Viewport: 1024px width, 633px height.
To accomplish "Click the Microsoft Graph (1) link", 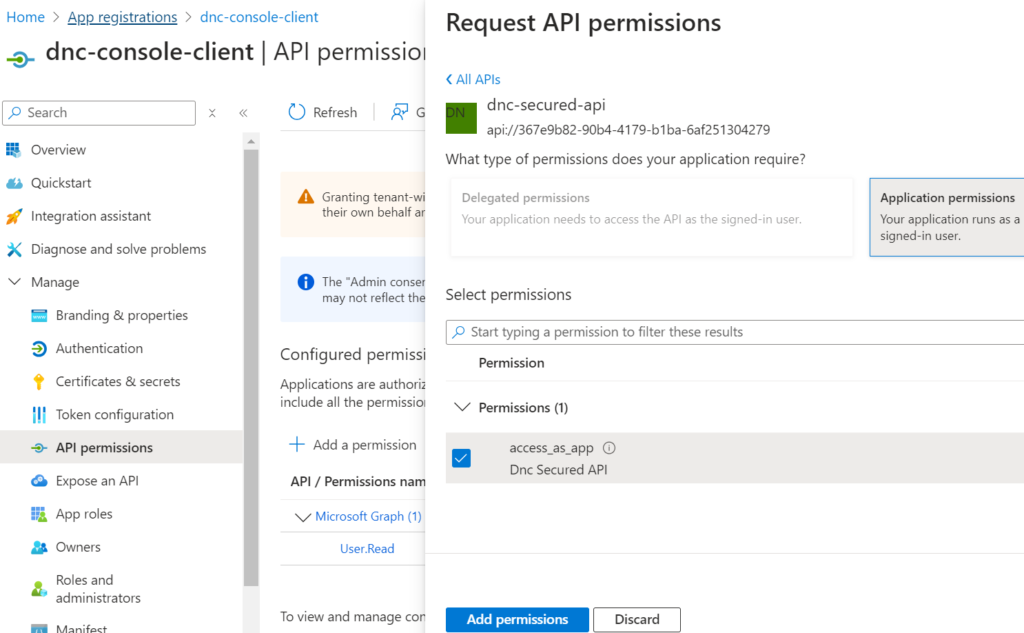I will [368, 517].
